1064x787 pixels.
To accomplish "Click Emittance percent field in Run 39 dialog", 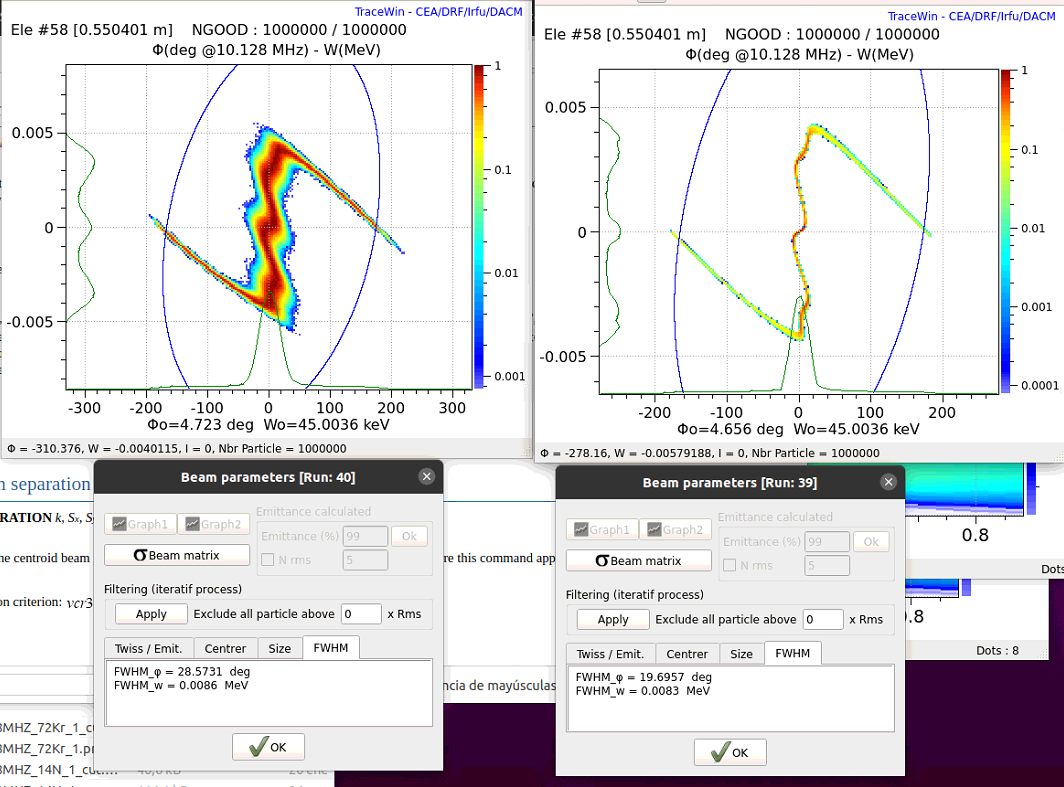I will pos(827,541).
